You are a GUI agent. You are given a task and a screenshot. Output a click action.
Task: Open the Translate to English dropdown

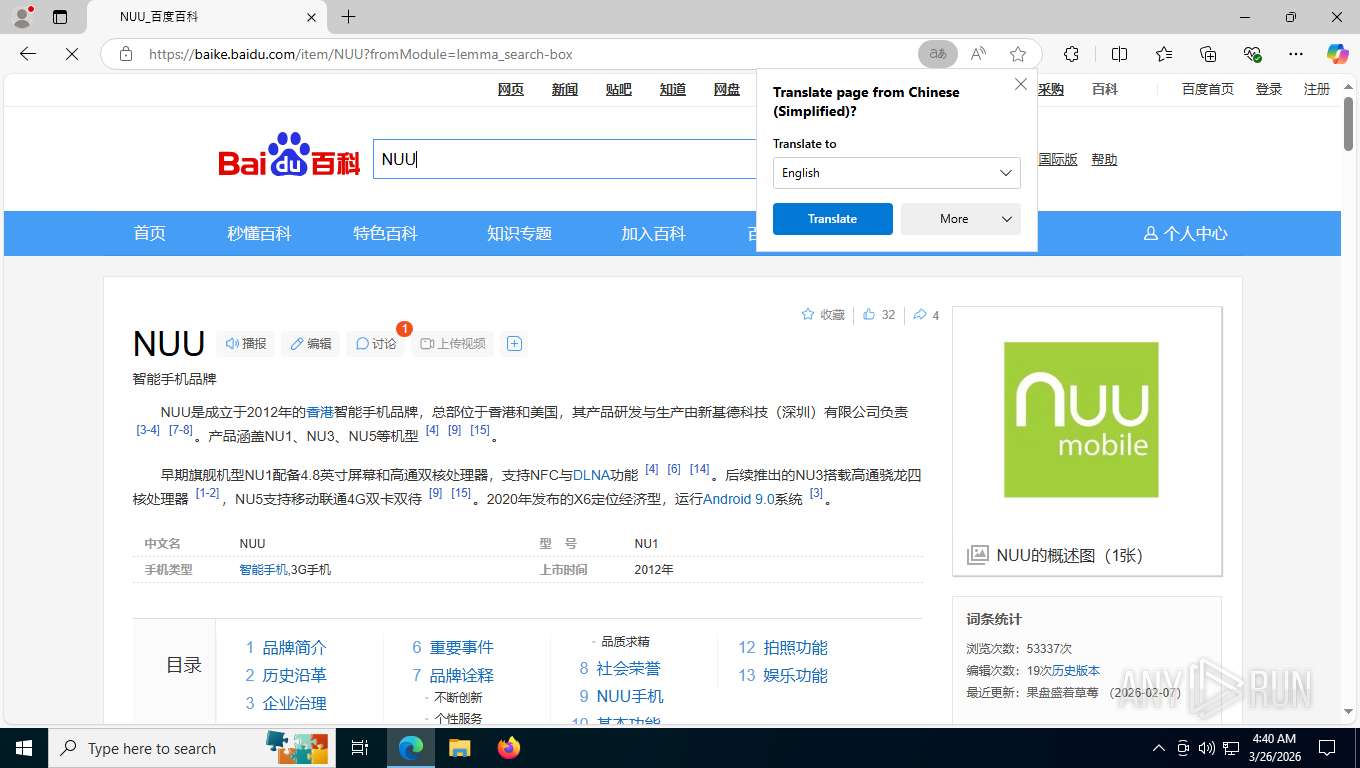pos(897,173)
